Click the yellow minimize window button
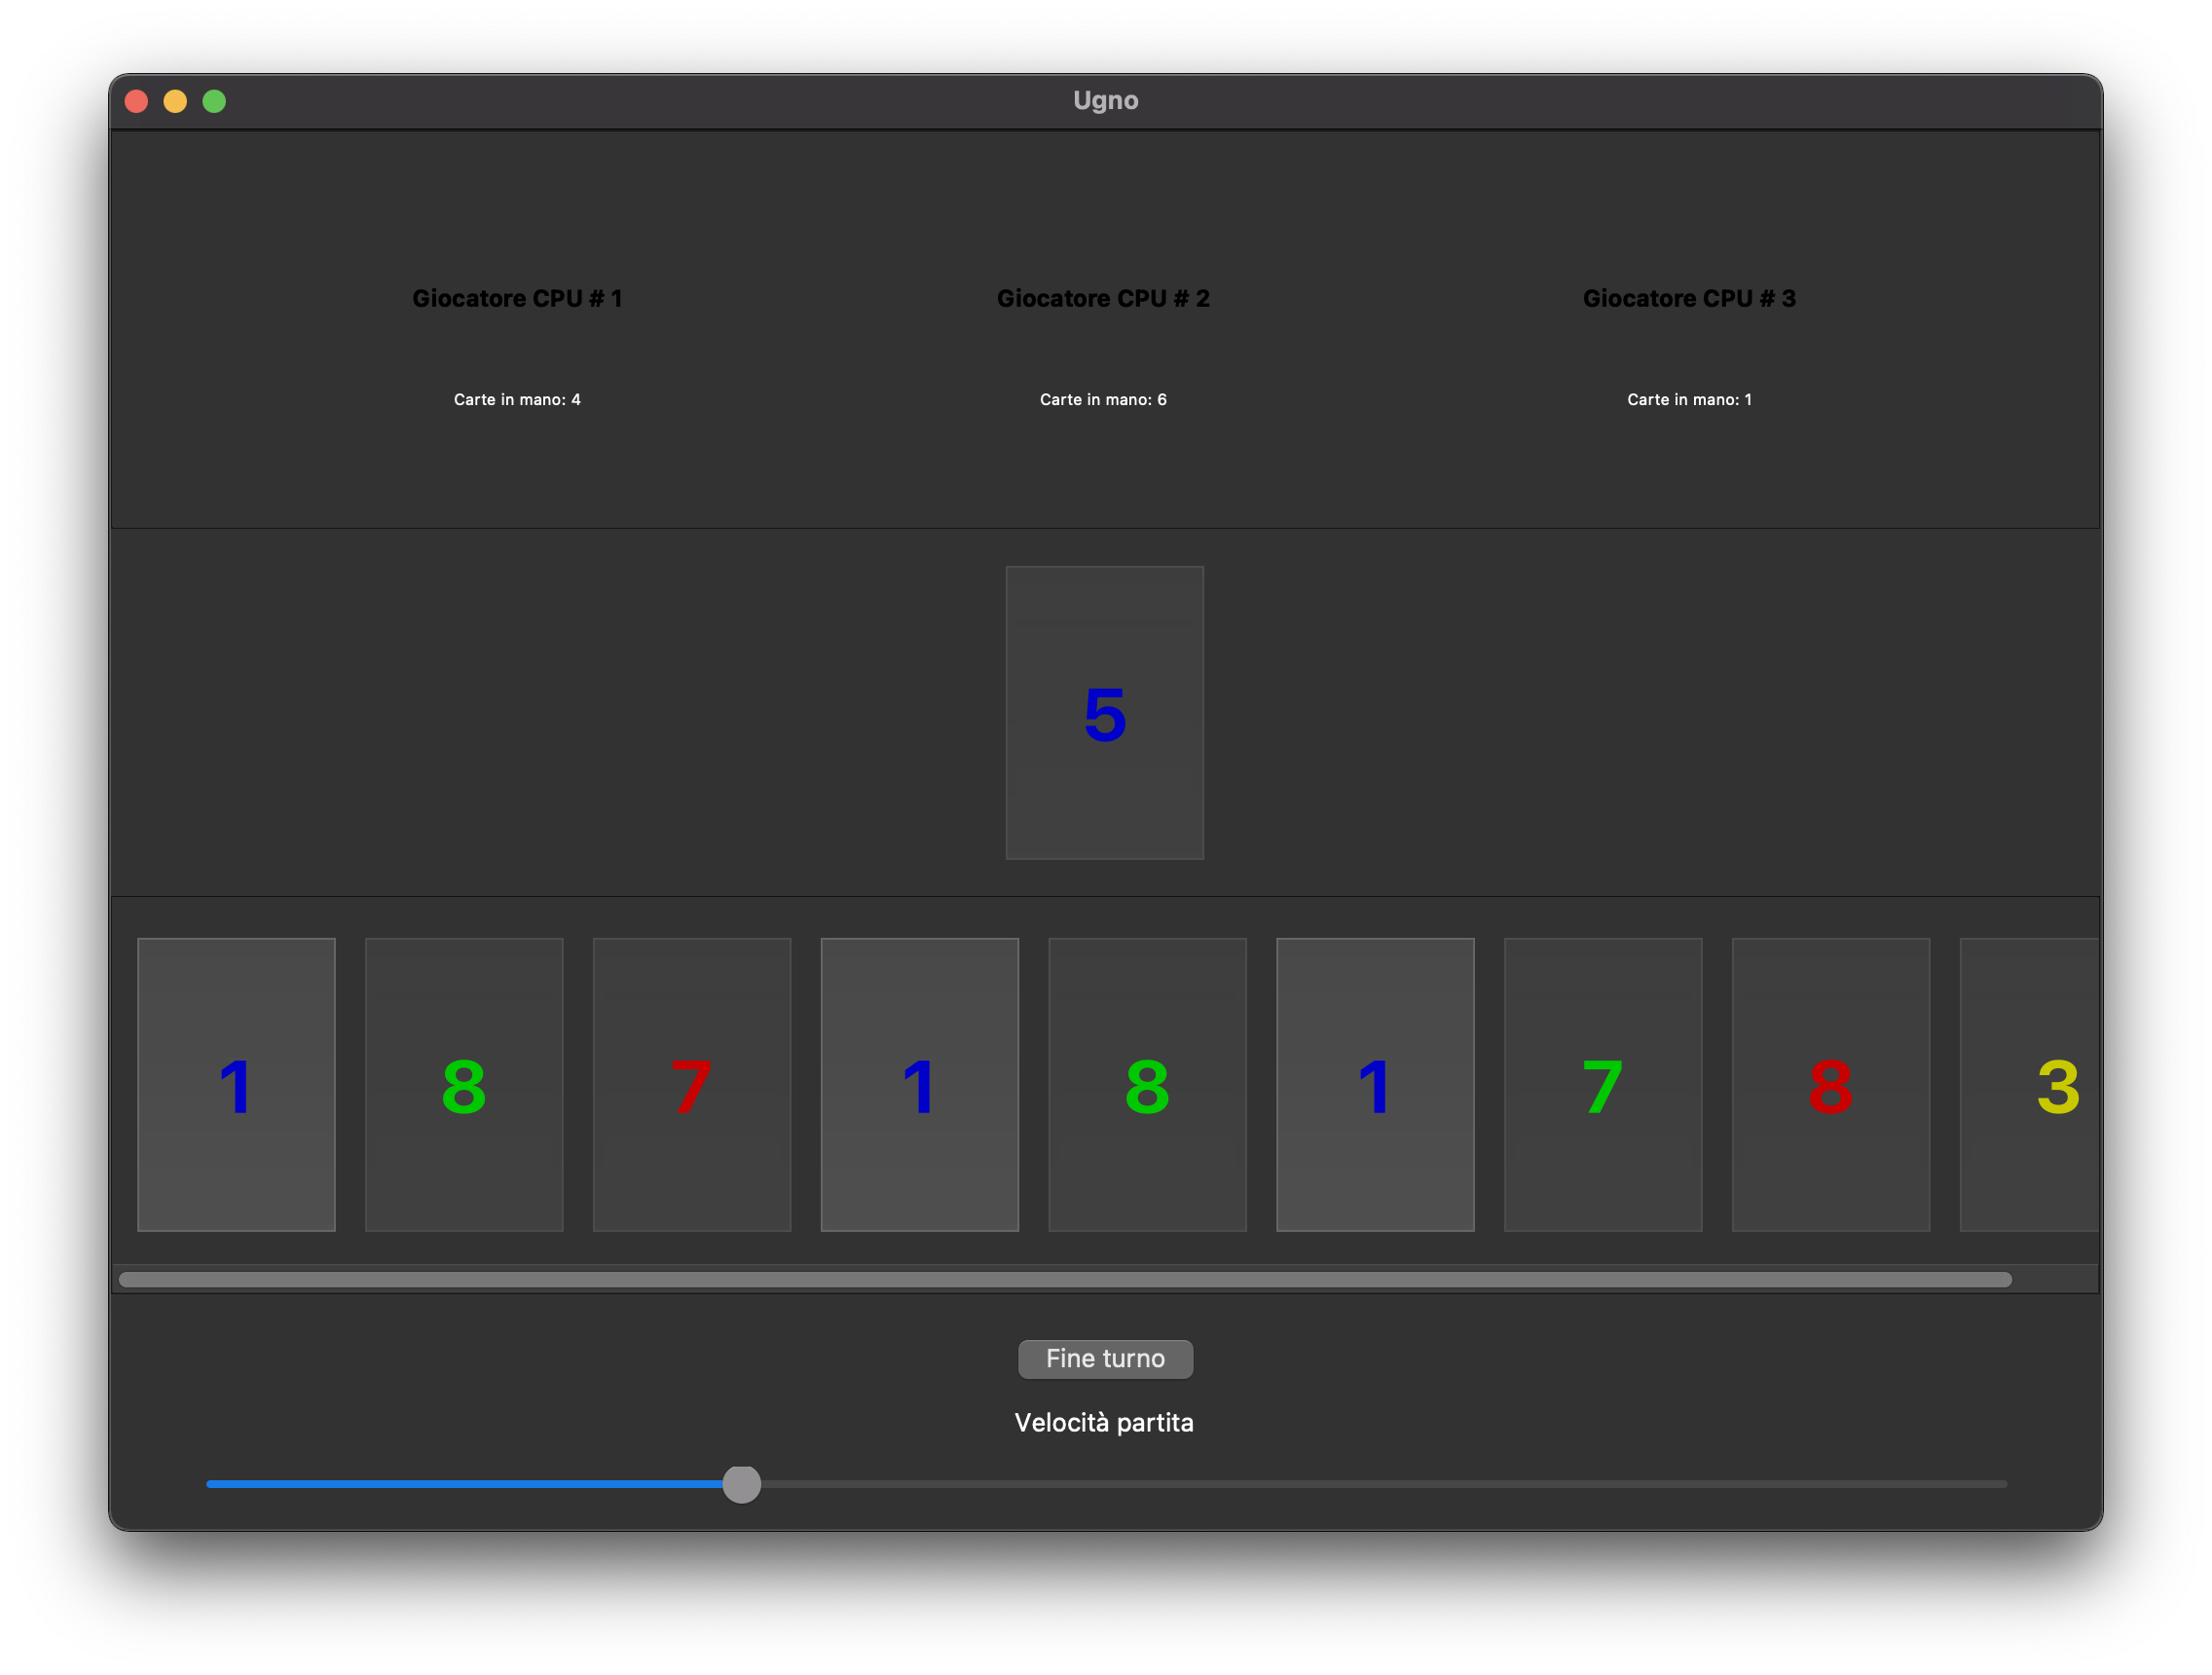This screenshot has height=1675, width=2212. point(175,101)
